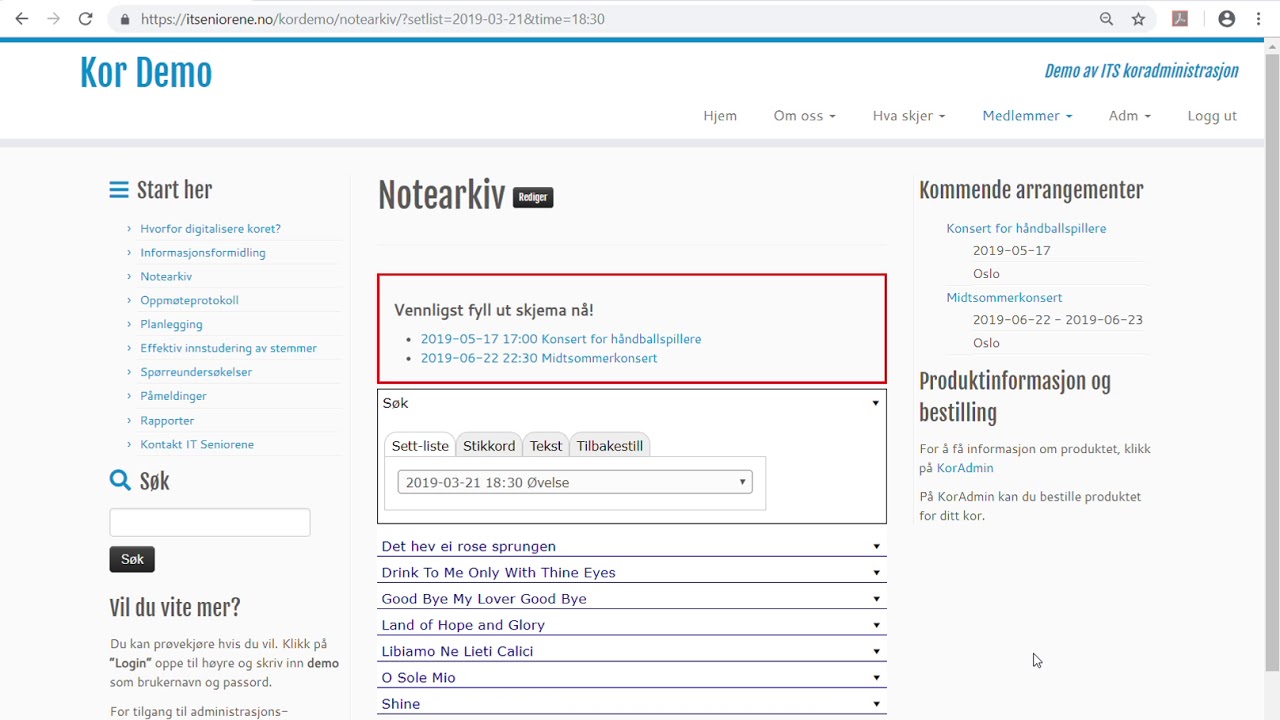Image resolution: width=1280 pixels, height=720 pixels.
Task: Open the Hva skjer dropdown menu
Action: pos(908,116)
